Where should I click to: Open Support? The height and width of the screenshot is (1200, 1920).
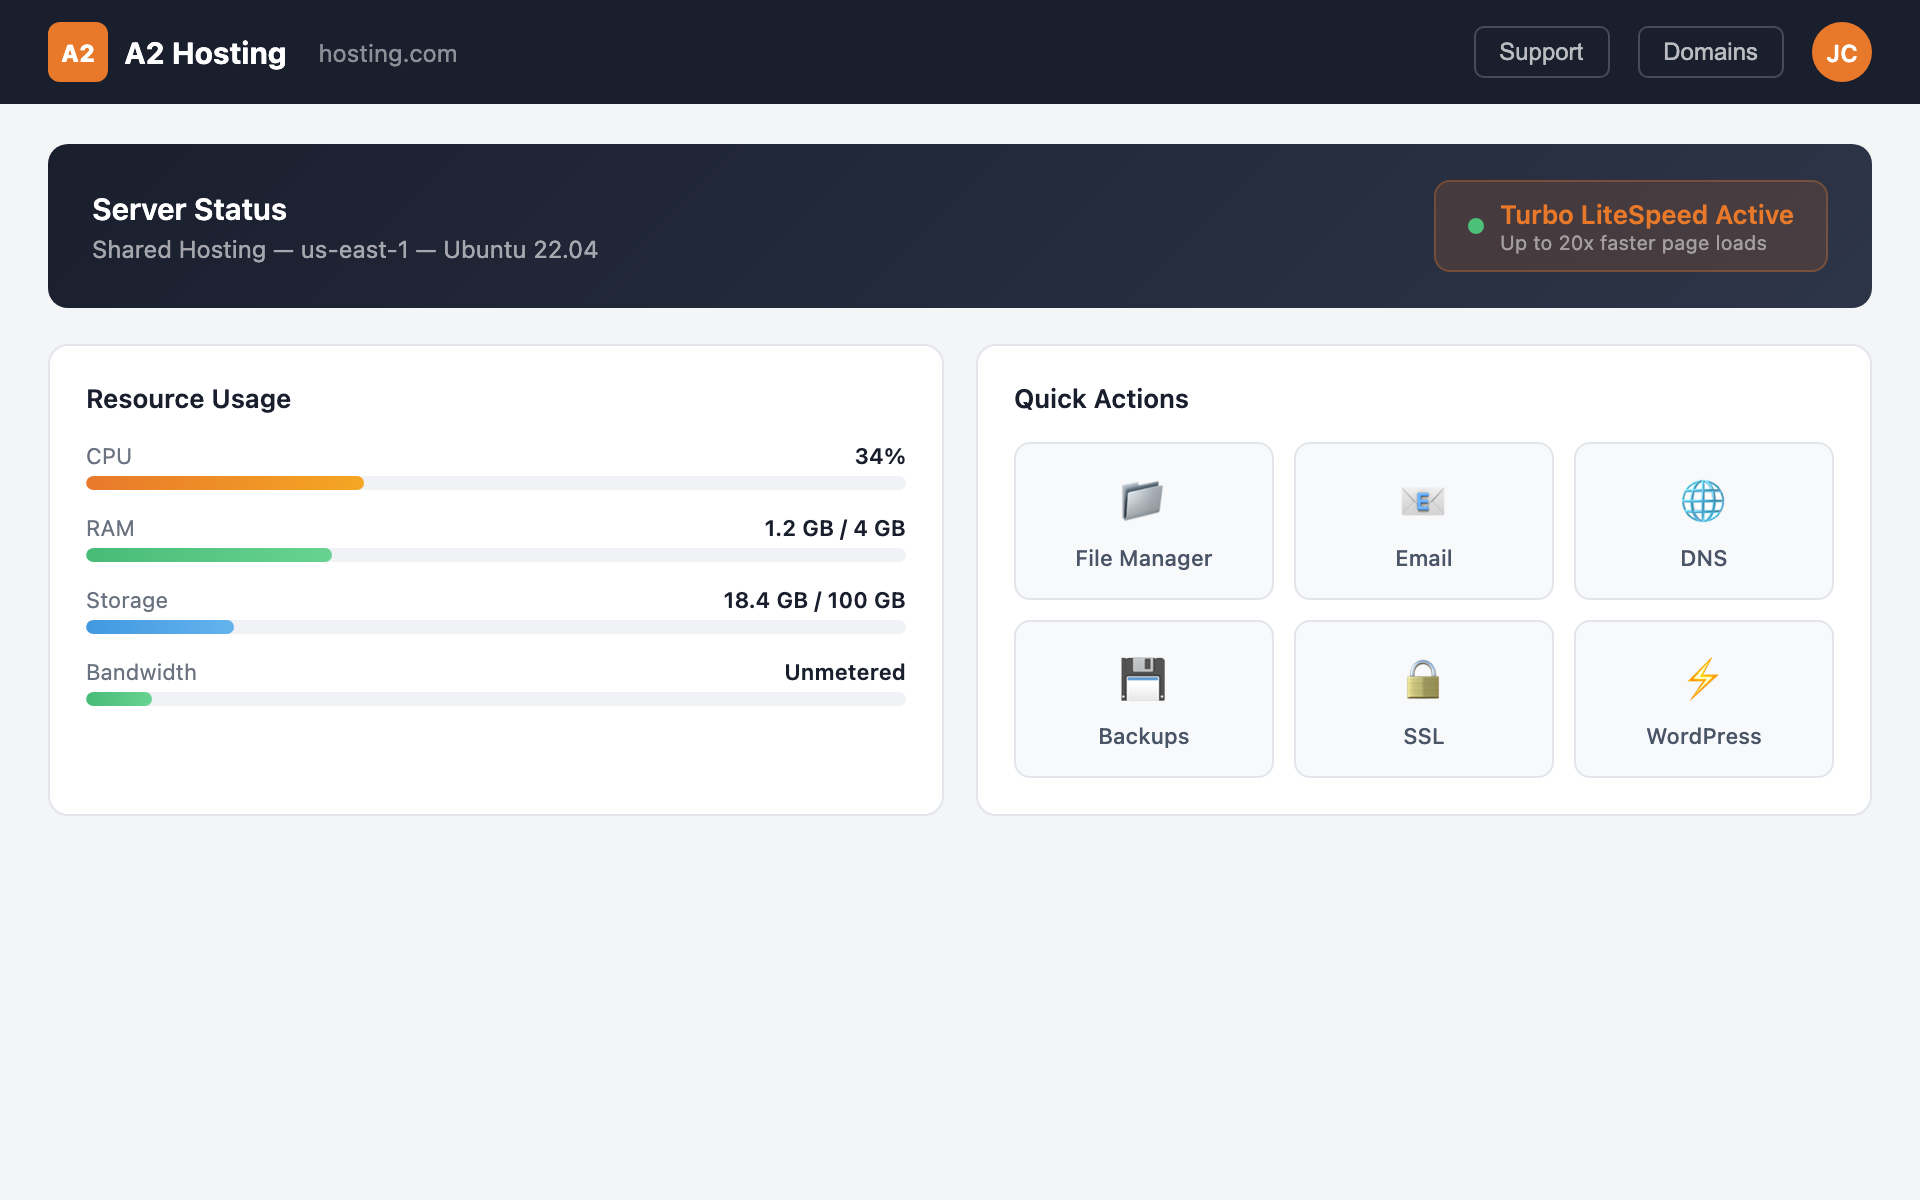coord(1541,52)
